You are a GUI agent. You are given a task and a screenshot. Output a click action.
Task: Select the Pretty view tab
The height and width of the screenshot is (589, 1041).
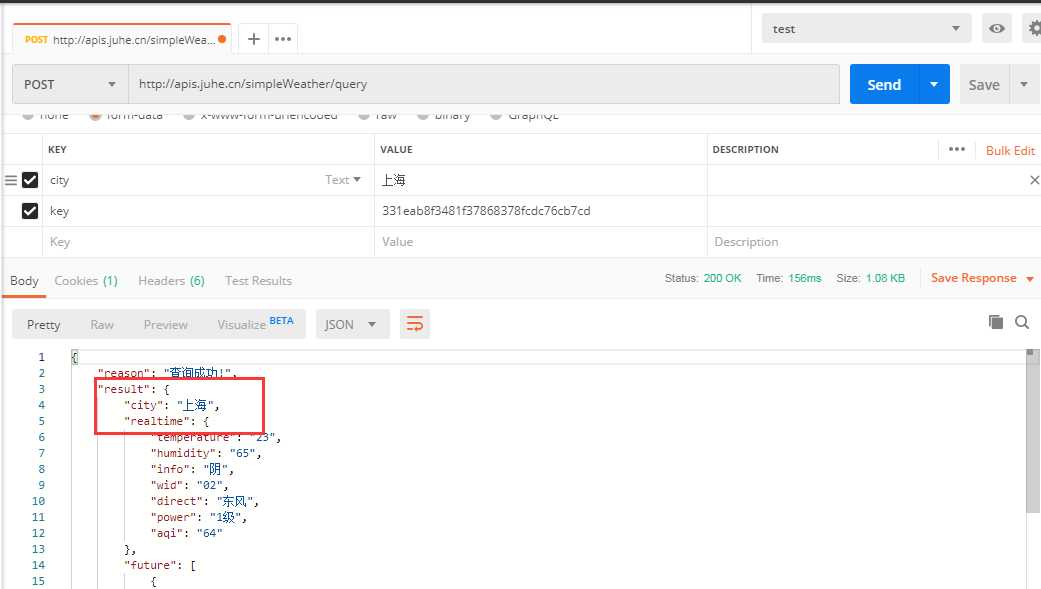(44, 325)
